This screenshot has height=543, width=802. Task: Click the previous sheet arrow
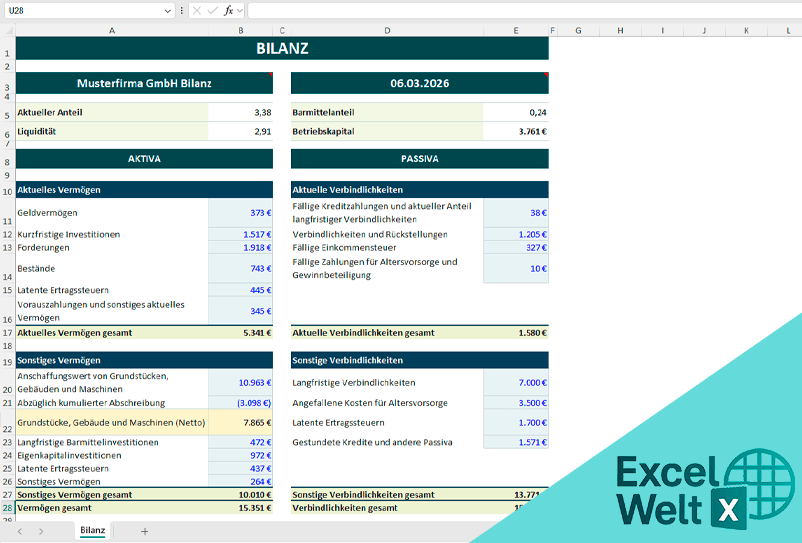(x=22, y=531)
